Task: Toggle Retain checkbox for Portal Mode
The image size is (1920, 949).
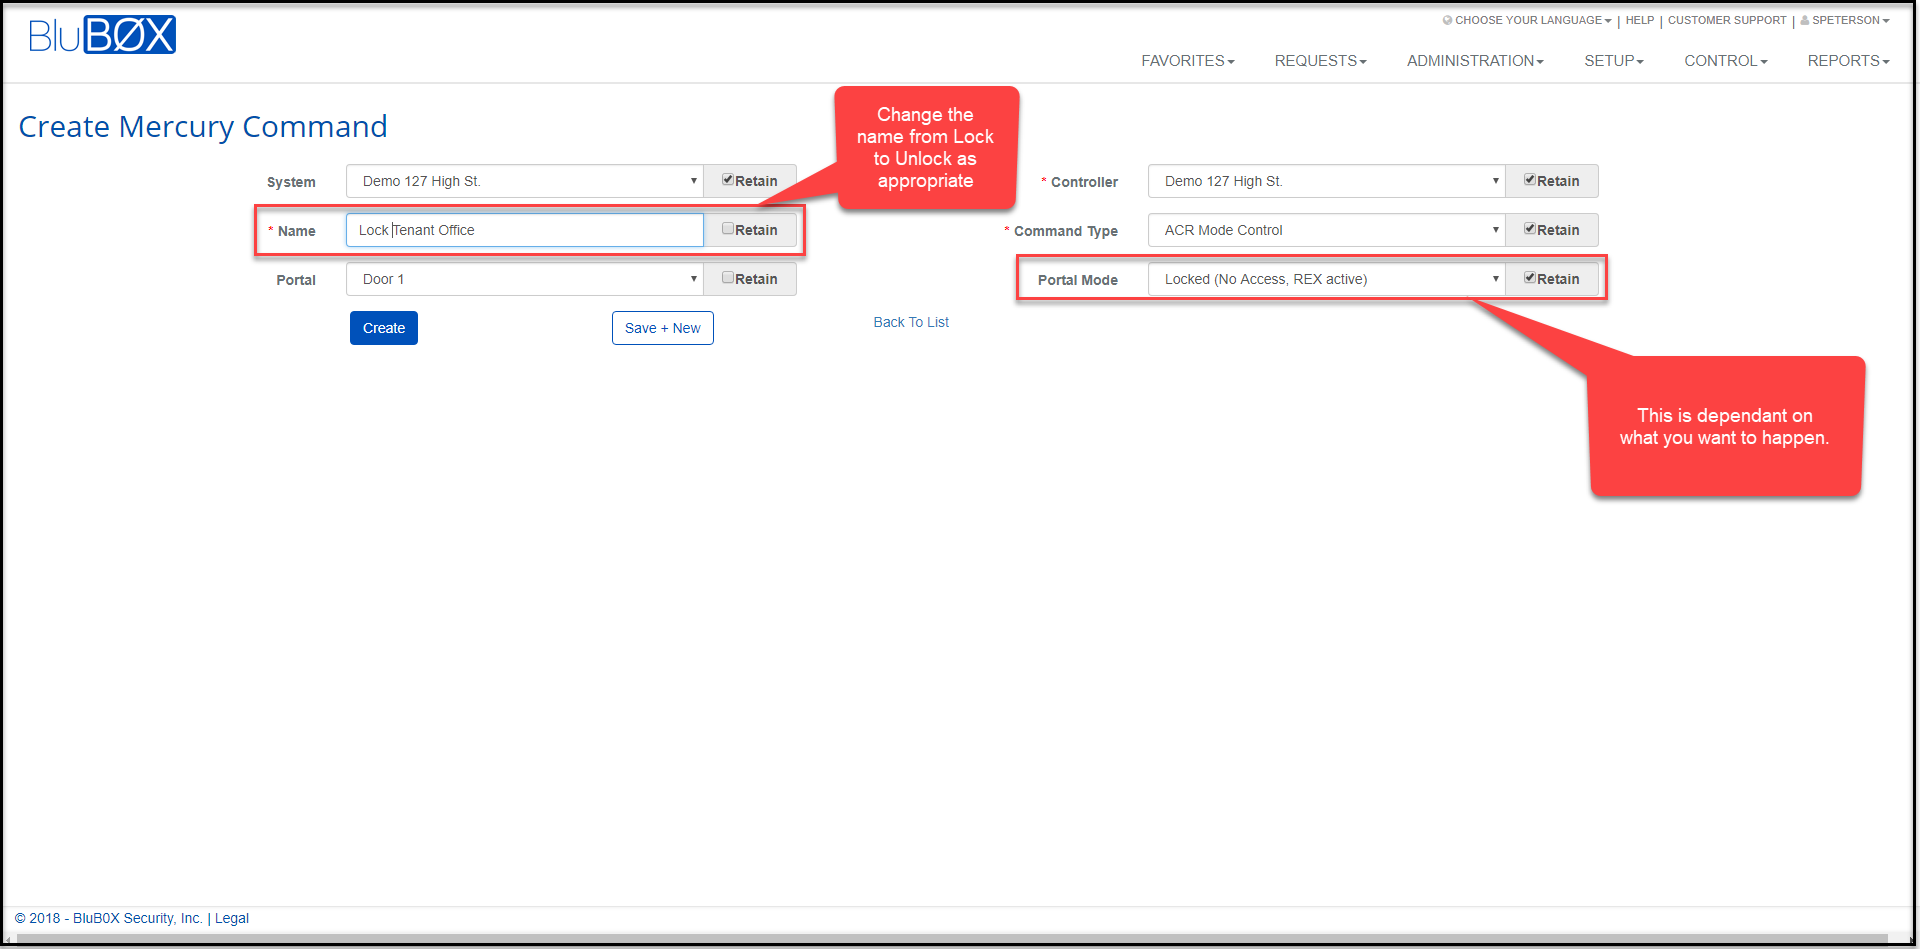Action: 1530,278
